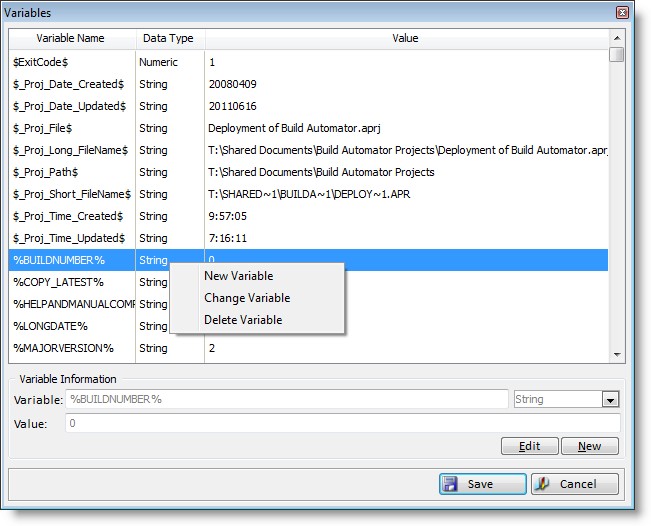The height and width of the screenshot is (526, 651).
Task: Click the New button
Action: [590, 446]
